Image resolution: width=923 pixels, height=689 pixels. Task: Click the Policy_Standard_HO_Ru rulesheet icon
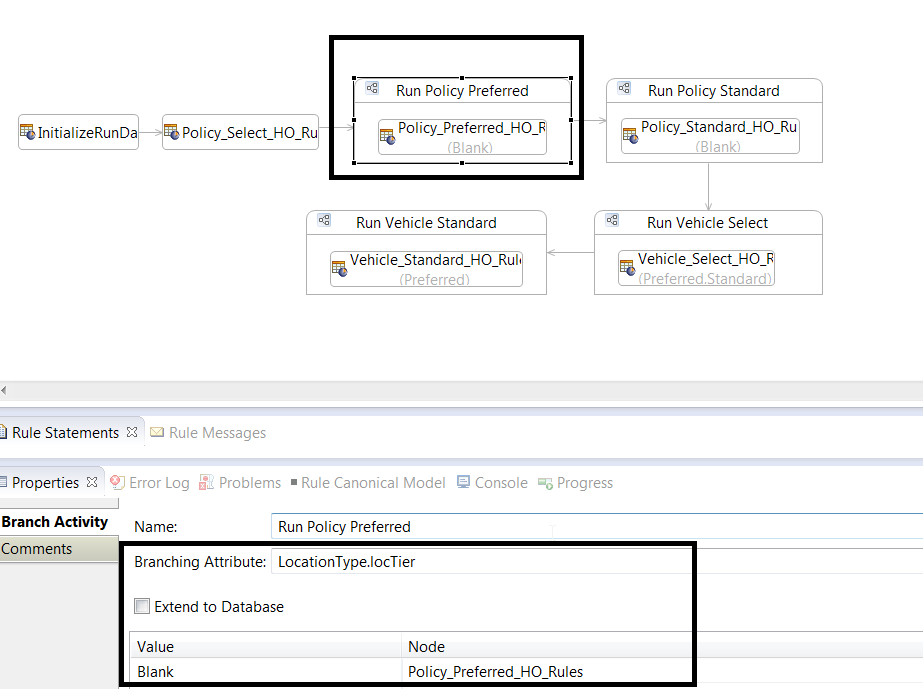coord(630,135)
